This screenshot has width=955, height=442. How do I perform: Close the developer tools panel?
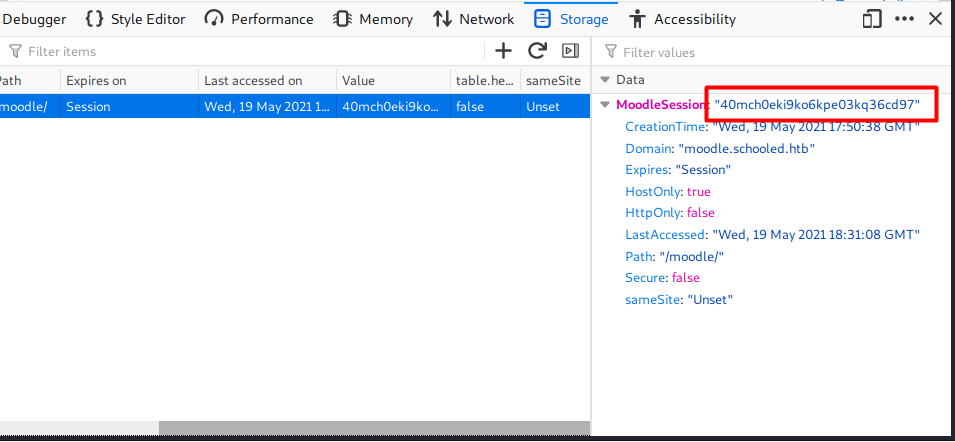(x=936, y=19)
